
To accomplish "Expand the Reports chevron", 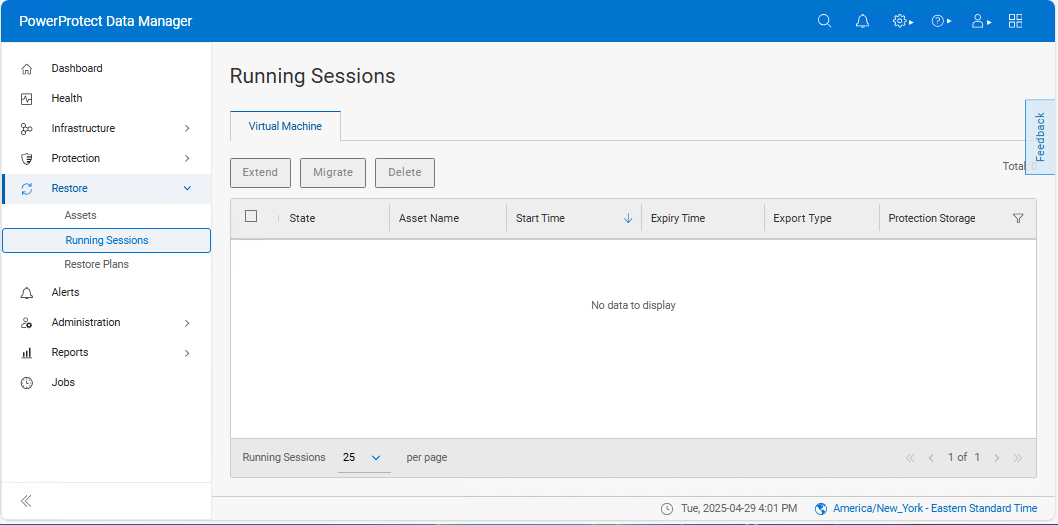I will click(x=188, y=353).
